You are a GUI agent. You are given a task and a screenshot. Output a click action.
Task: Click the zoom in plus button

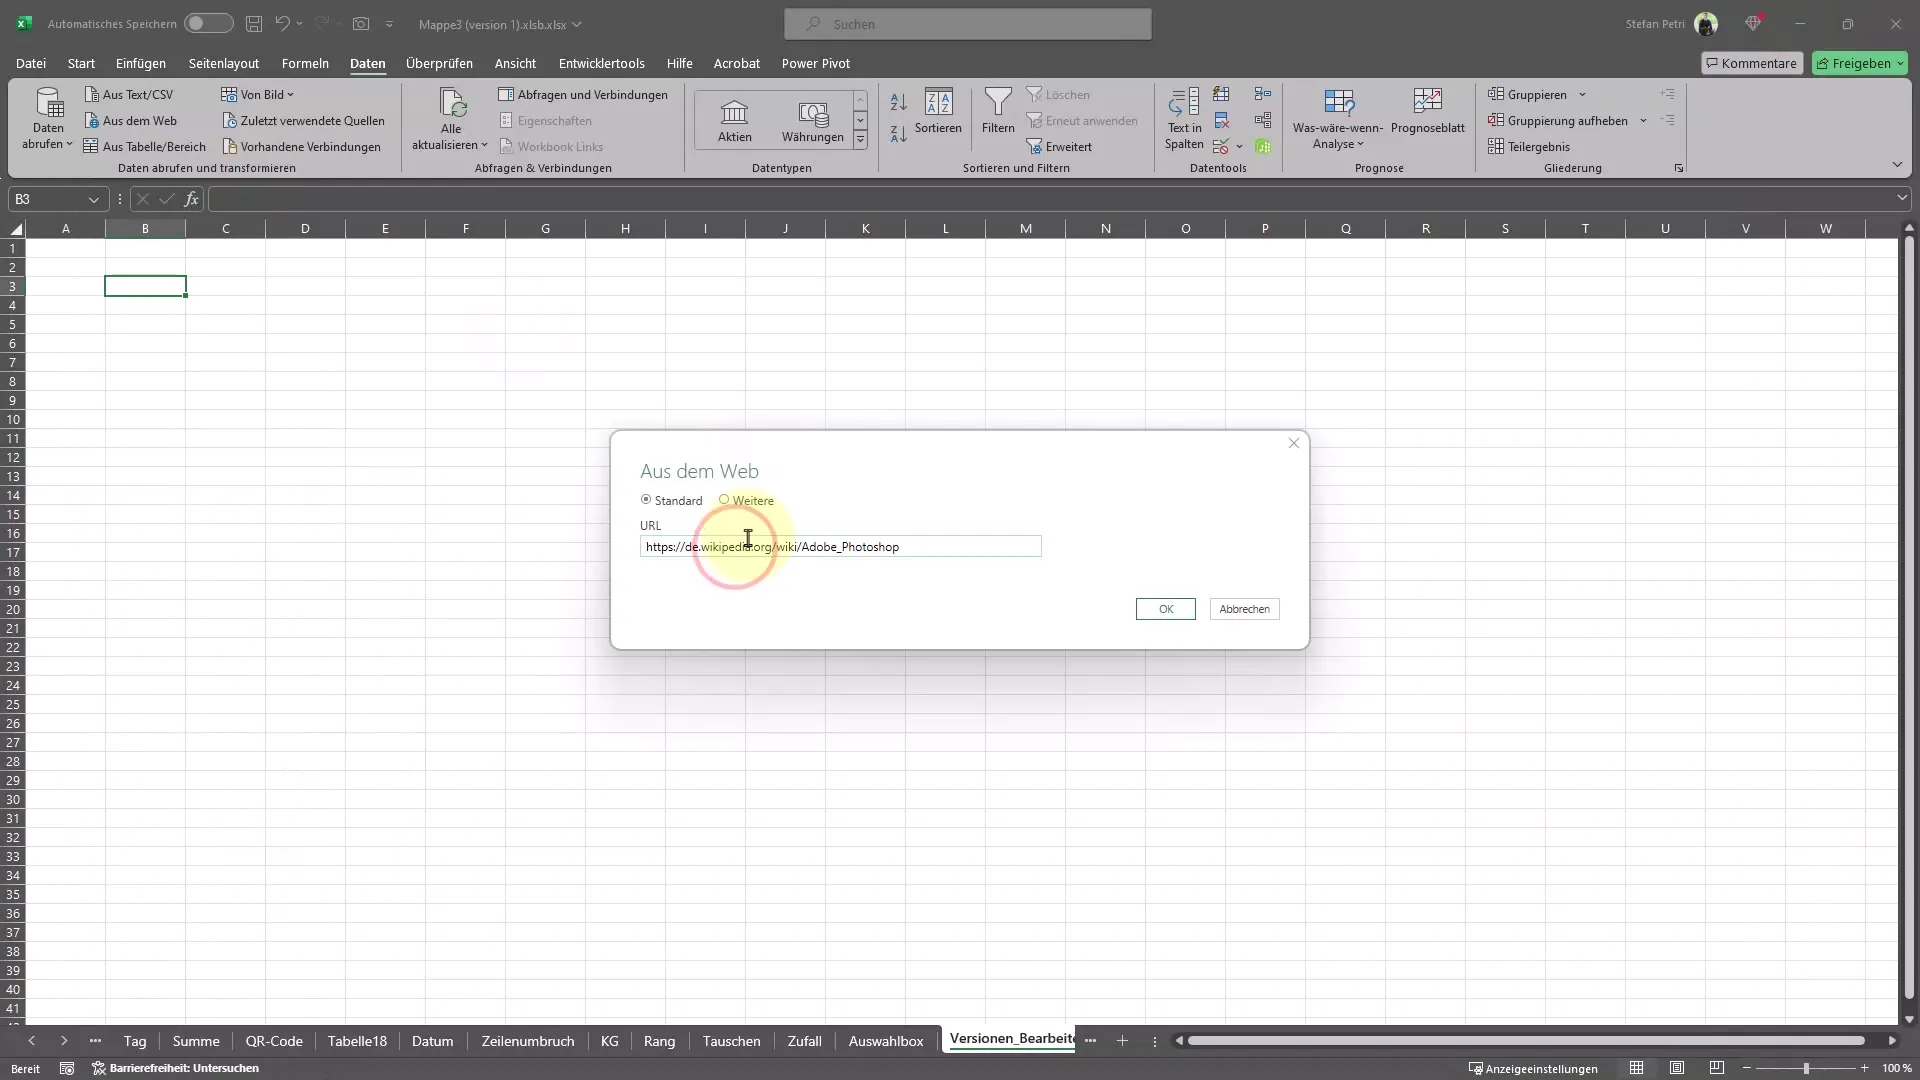coord(1864,1068)
